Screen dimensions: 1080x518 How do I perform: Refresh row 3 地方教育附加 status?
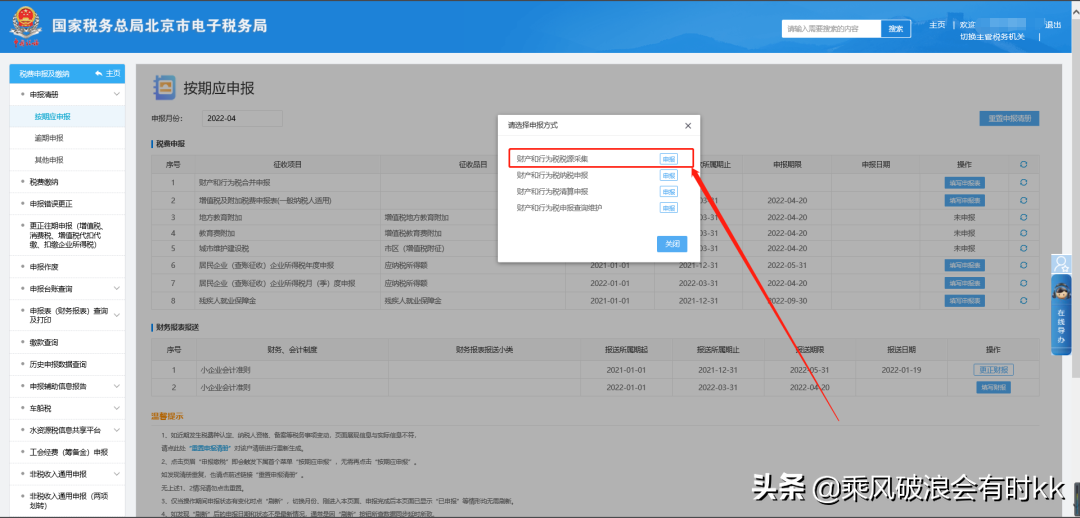point(1023,216)
